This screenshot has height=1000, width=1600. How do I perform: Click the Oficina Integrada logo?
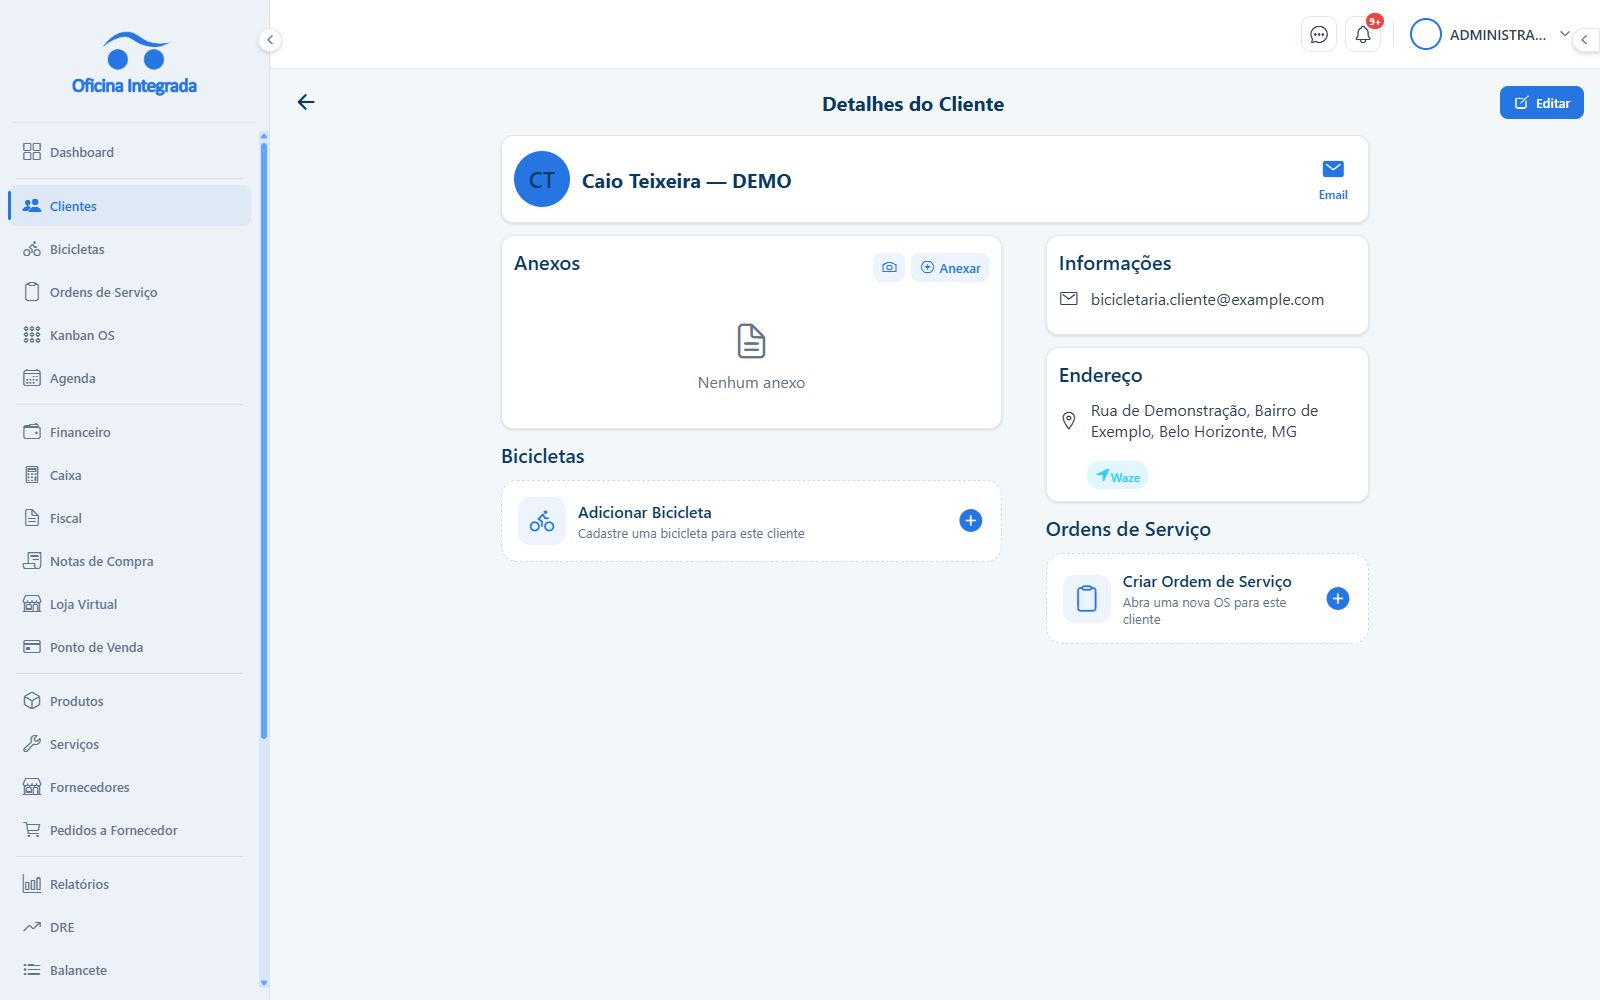tap(134, 63)
